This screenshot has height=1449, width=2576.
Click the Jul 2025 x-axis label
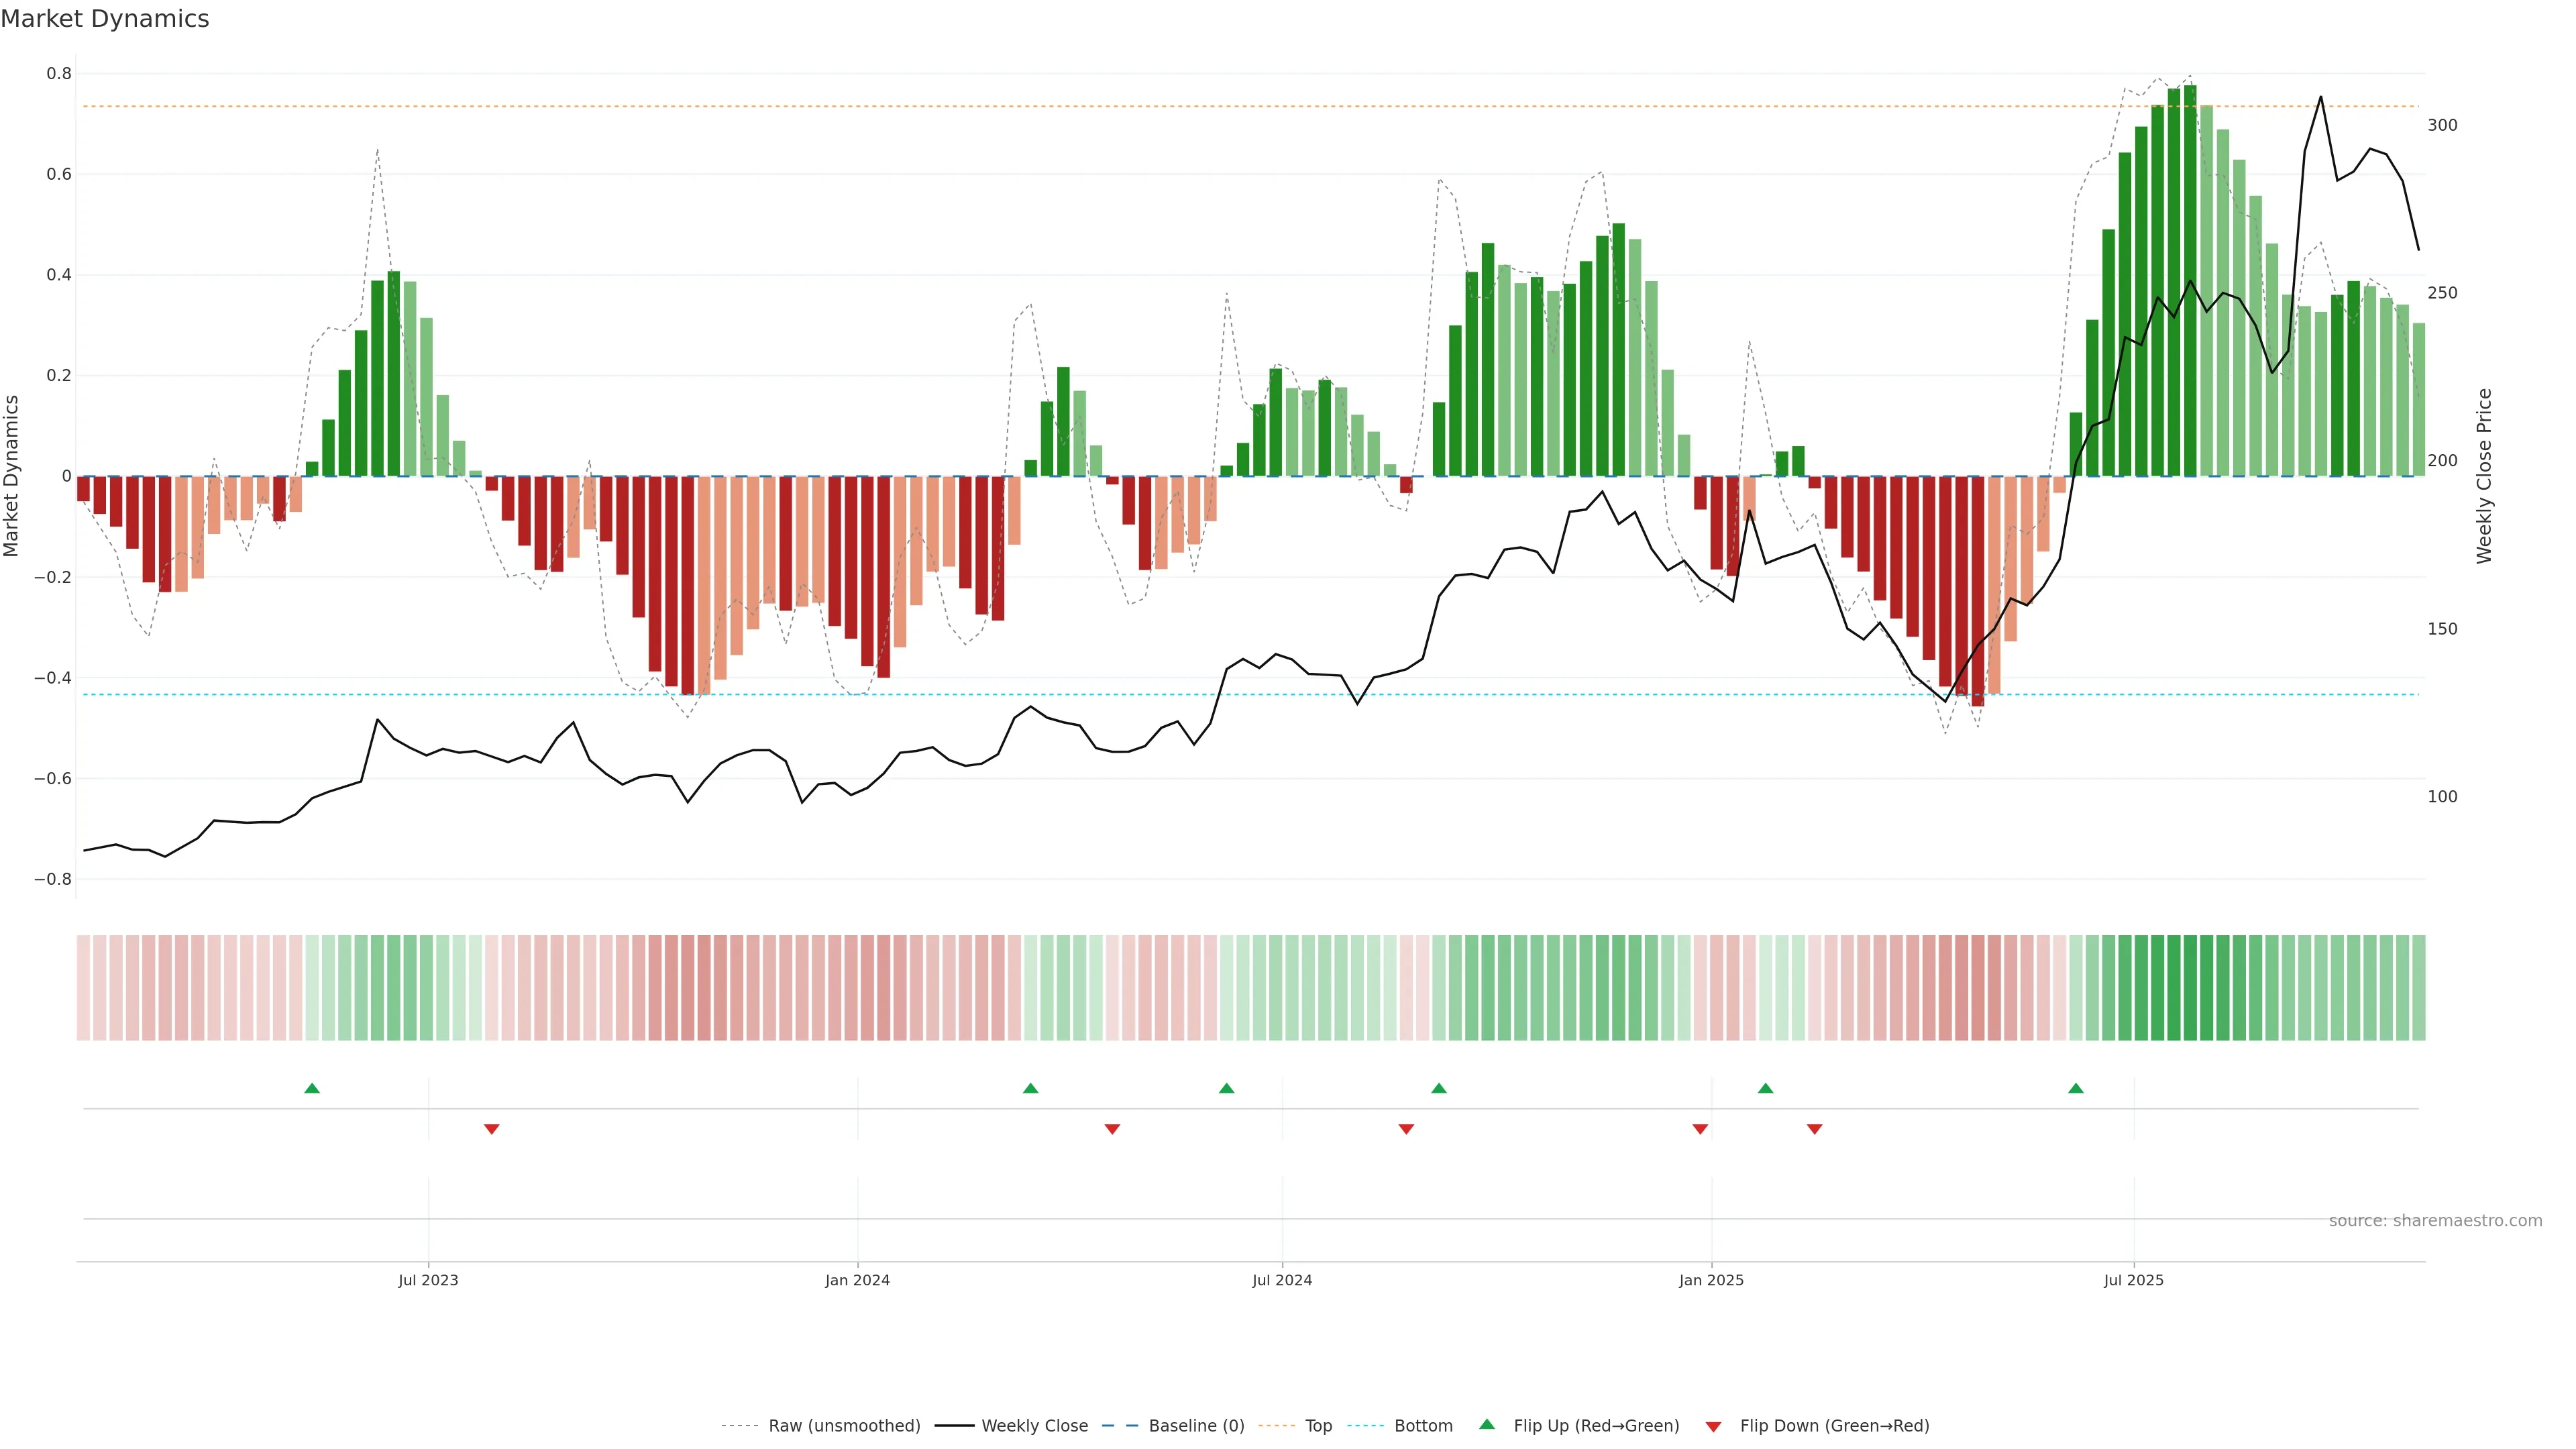(2133, 1280)
